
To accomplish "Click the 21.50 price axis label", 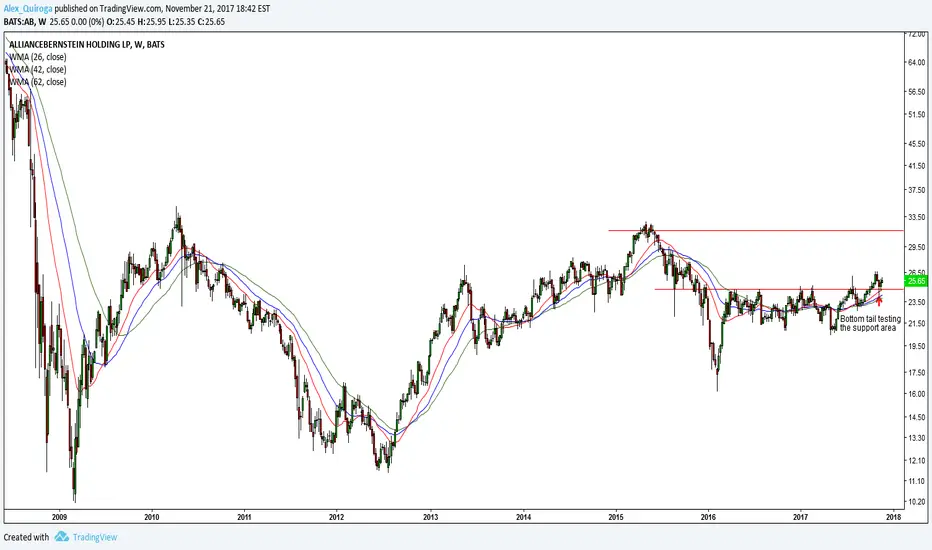I will 917,323.
